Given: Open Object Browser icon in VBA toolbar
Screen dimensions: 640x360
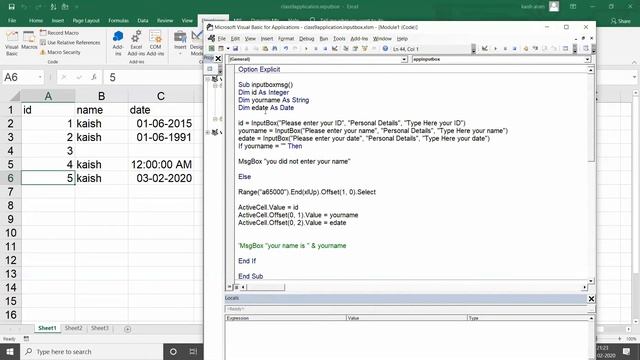Looking at the screenshot, I should tap(364, 49).
